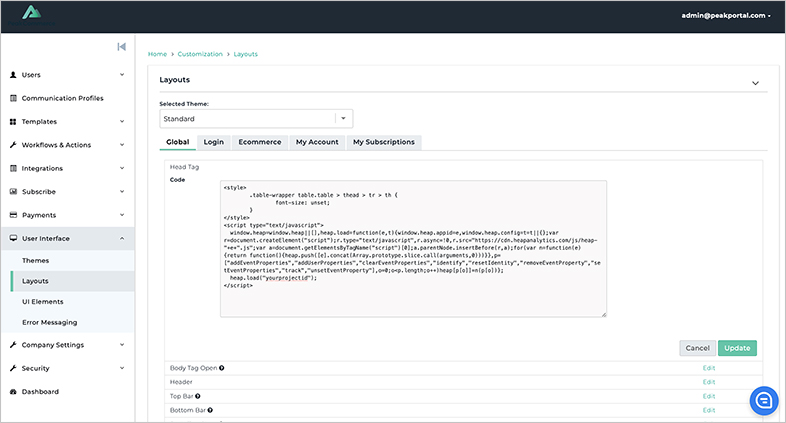This screenshot has height=423, width=786.
Task: Click the Dashboard icon in sidebar
Action: (x=13, y=391)
